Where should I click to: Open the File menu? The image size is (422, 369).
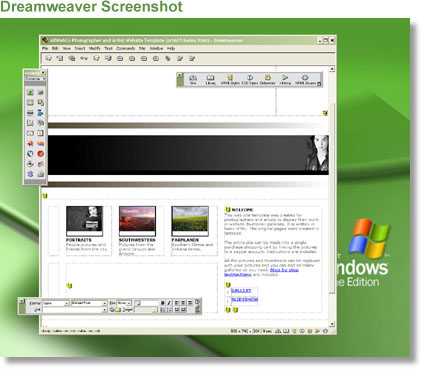point(45,48)
